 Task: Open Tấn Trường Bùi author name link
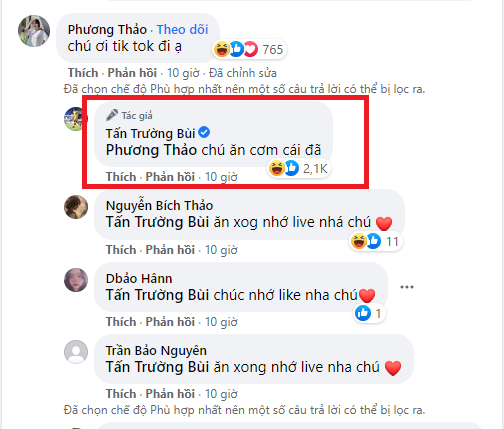[x=150, y=133]
